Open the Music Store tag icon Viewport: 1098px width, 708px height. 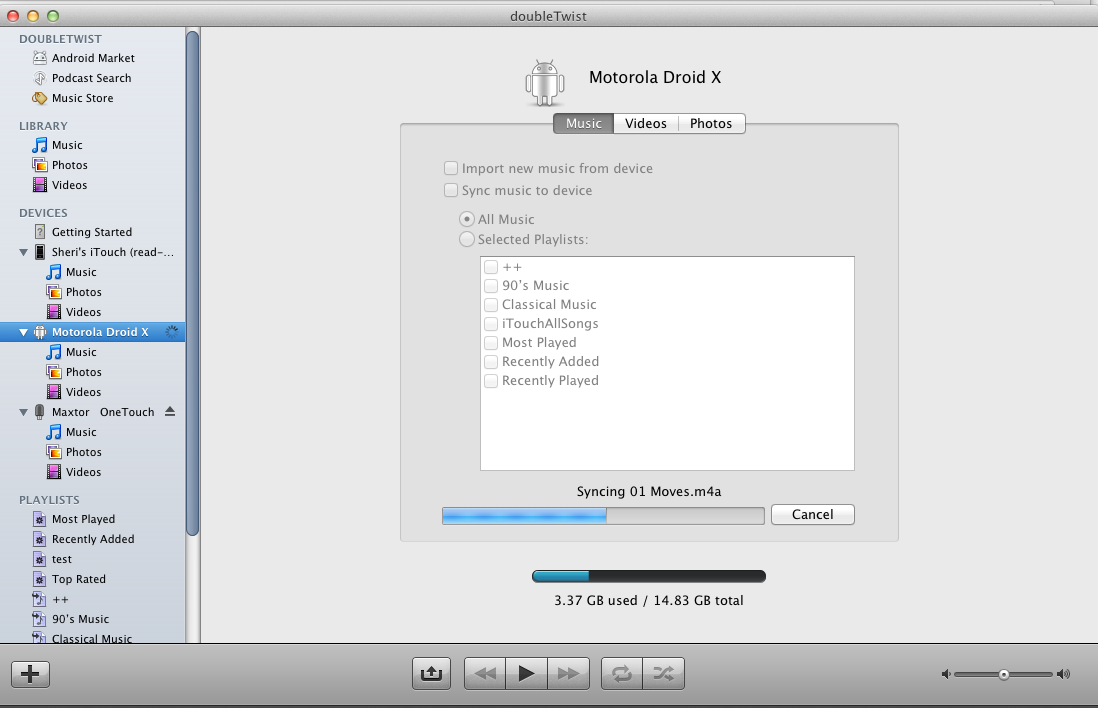(40, 98)
